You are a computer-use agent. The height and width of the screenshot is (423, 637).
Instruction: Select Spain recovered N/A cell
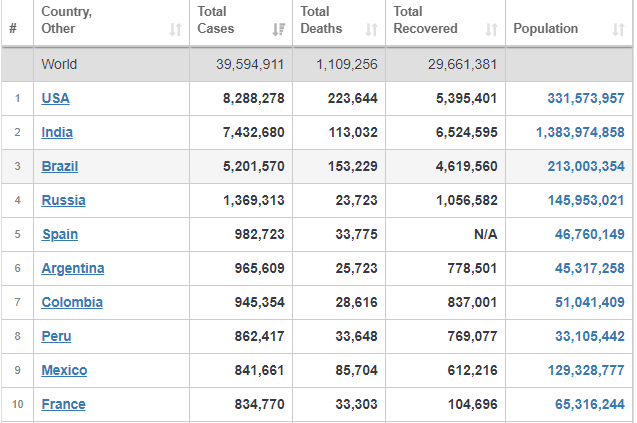pos(485,234)
